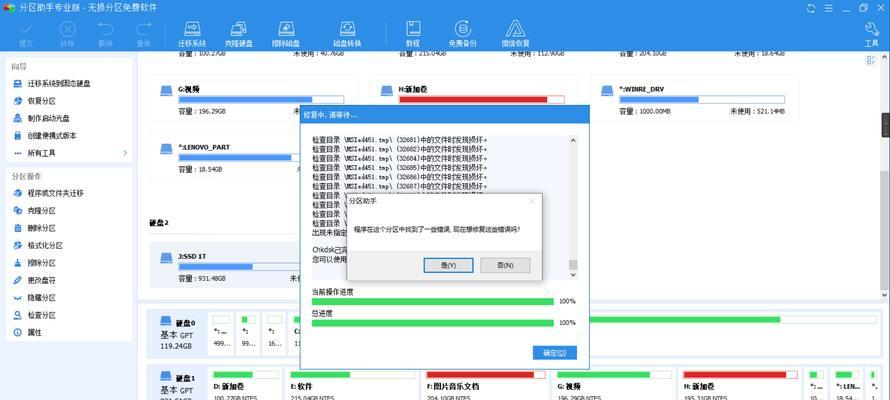Select 硬盘1 in the disk map
The height and width of the screenshot is (400, 890).
click(177, 384)
